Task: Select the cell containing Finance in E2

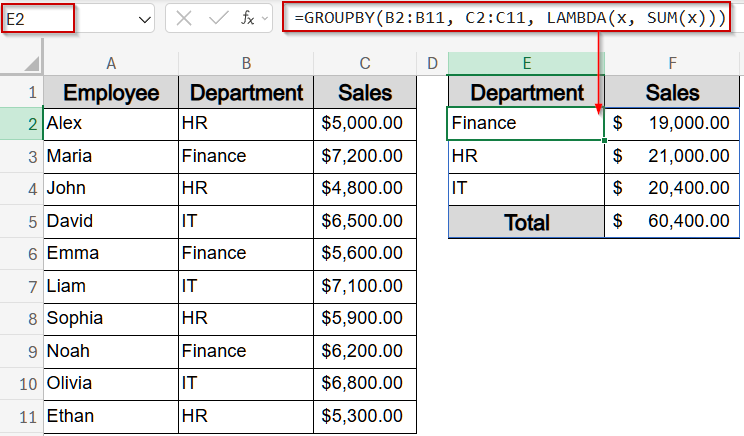Action: pos(526,124)
